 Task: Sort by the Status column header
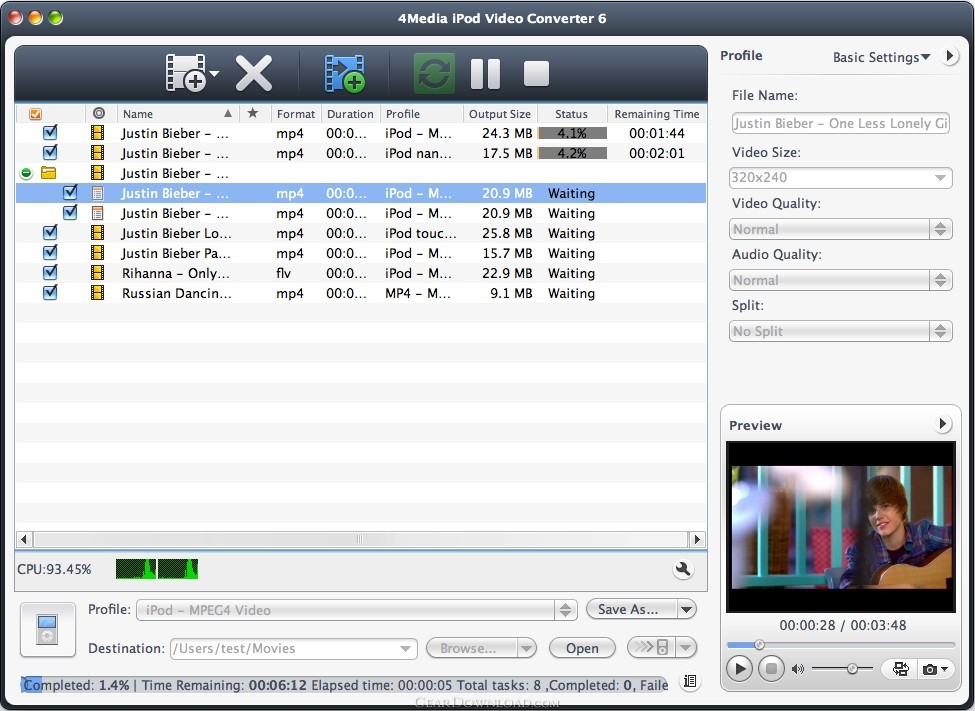571,114
